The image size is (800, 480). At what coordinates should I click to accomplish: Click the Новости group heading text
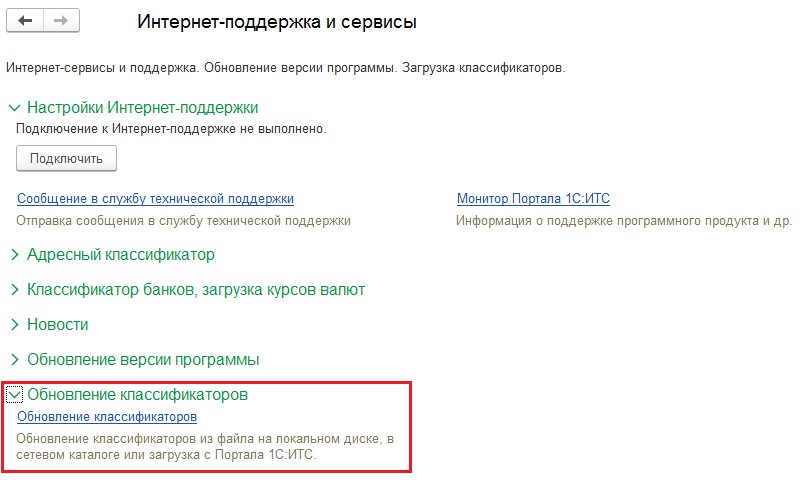(x=58, y=324)
